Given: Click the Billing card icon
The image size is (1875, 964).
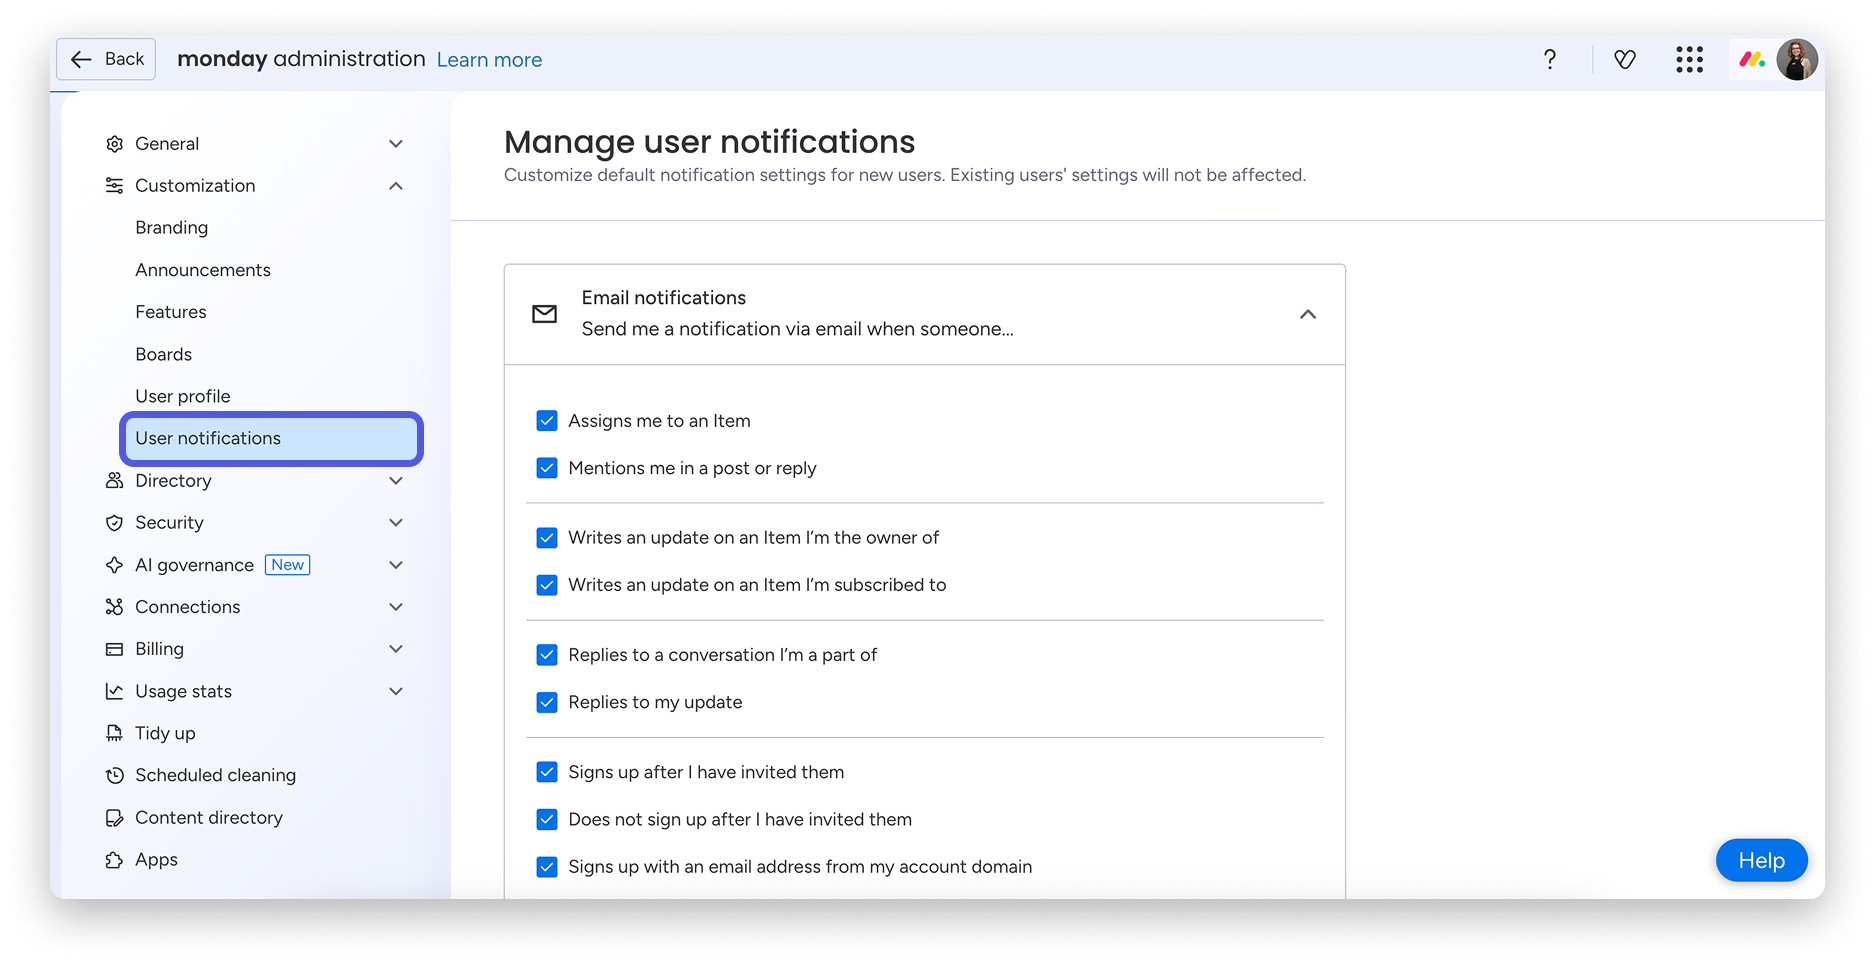Looking at the screenshot, I should pos(115,649).
